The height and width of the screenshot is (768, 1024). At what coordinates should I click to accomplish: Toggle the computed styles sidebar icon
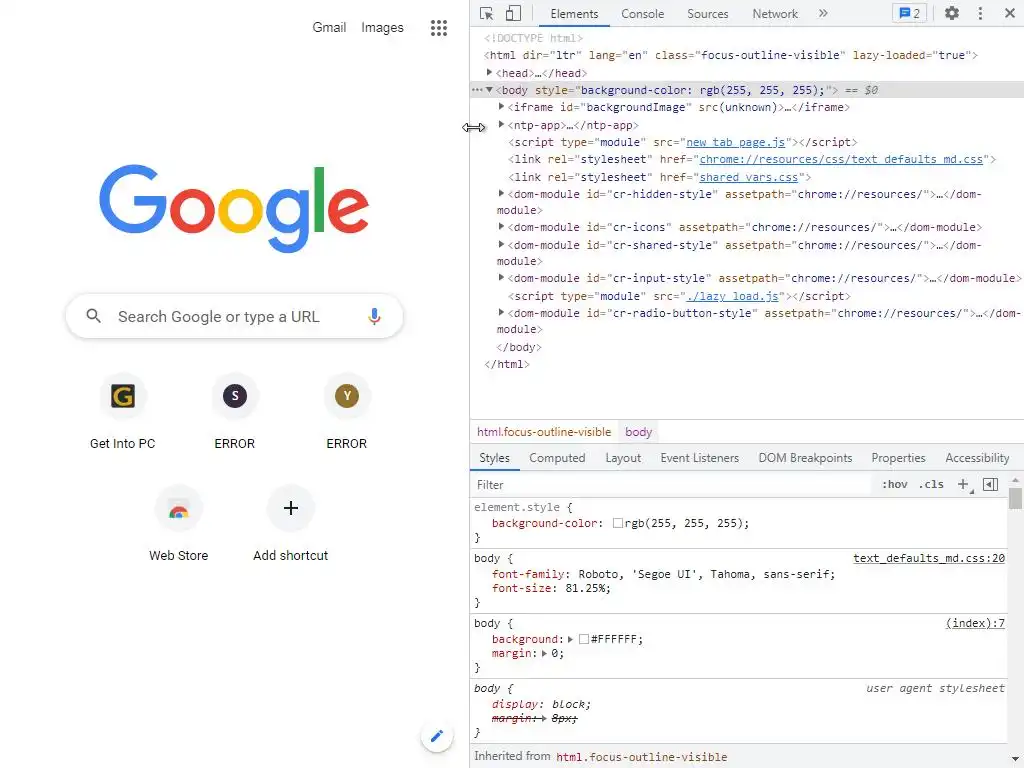[990, 485]
